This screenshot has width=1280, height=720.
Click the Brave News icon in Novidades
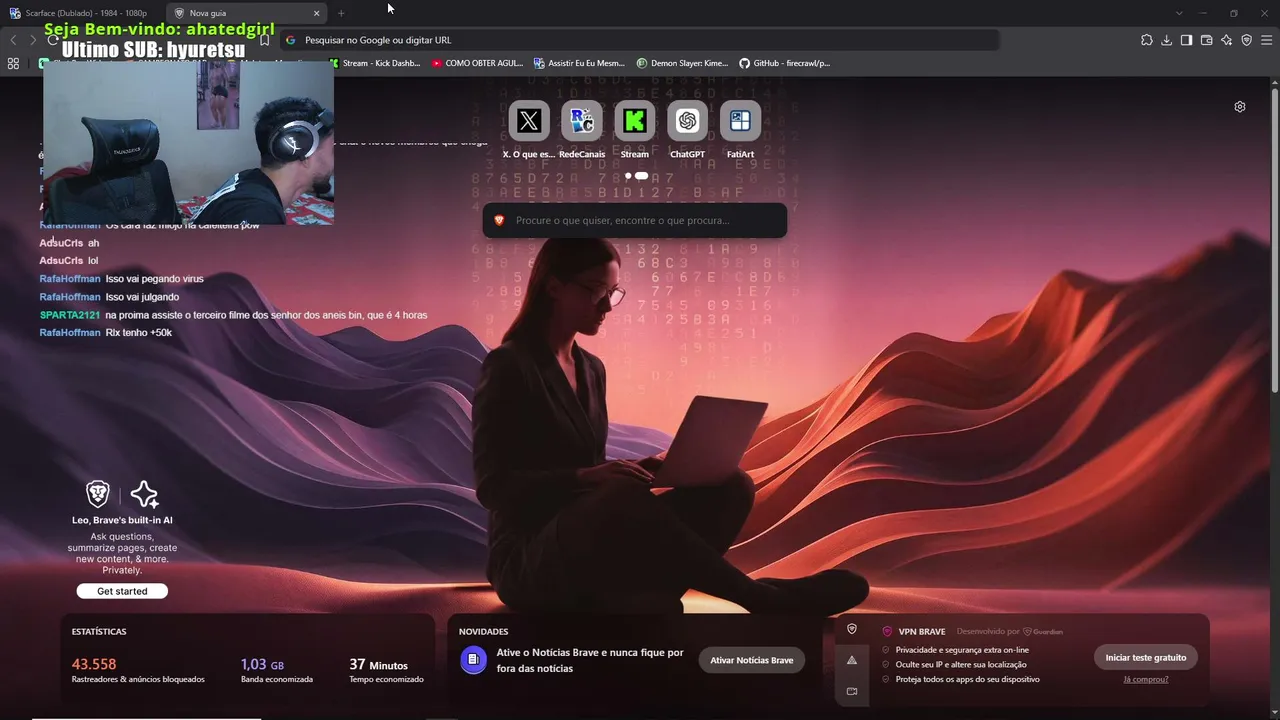click(x=473, y=660)
